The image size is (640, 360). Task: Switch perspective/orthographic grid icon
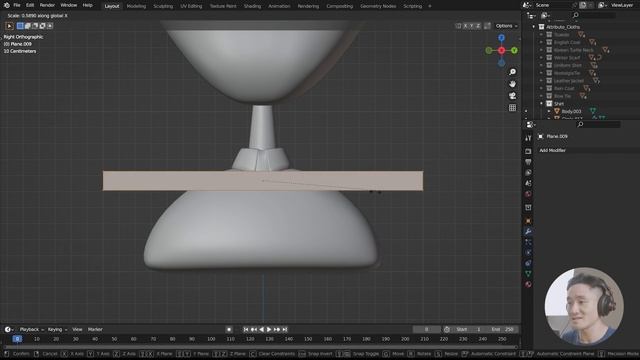pos(512,108)
